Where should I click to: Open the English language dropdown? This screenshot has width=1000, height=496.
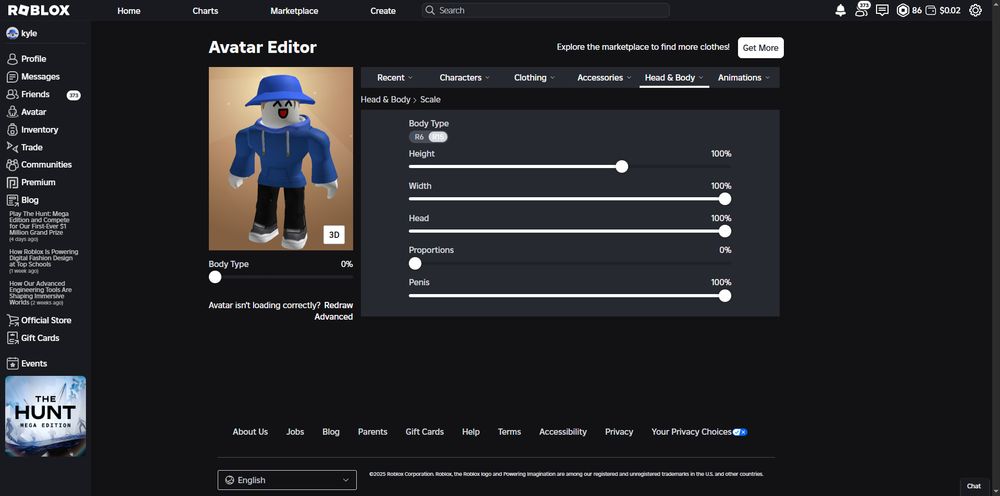click(x=287, y=480)
